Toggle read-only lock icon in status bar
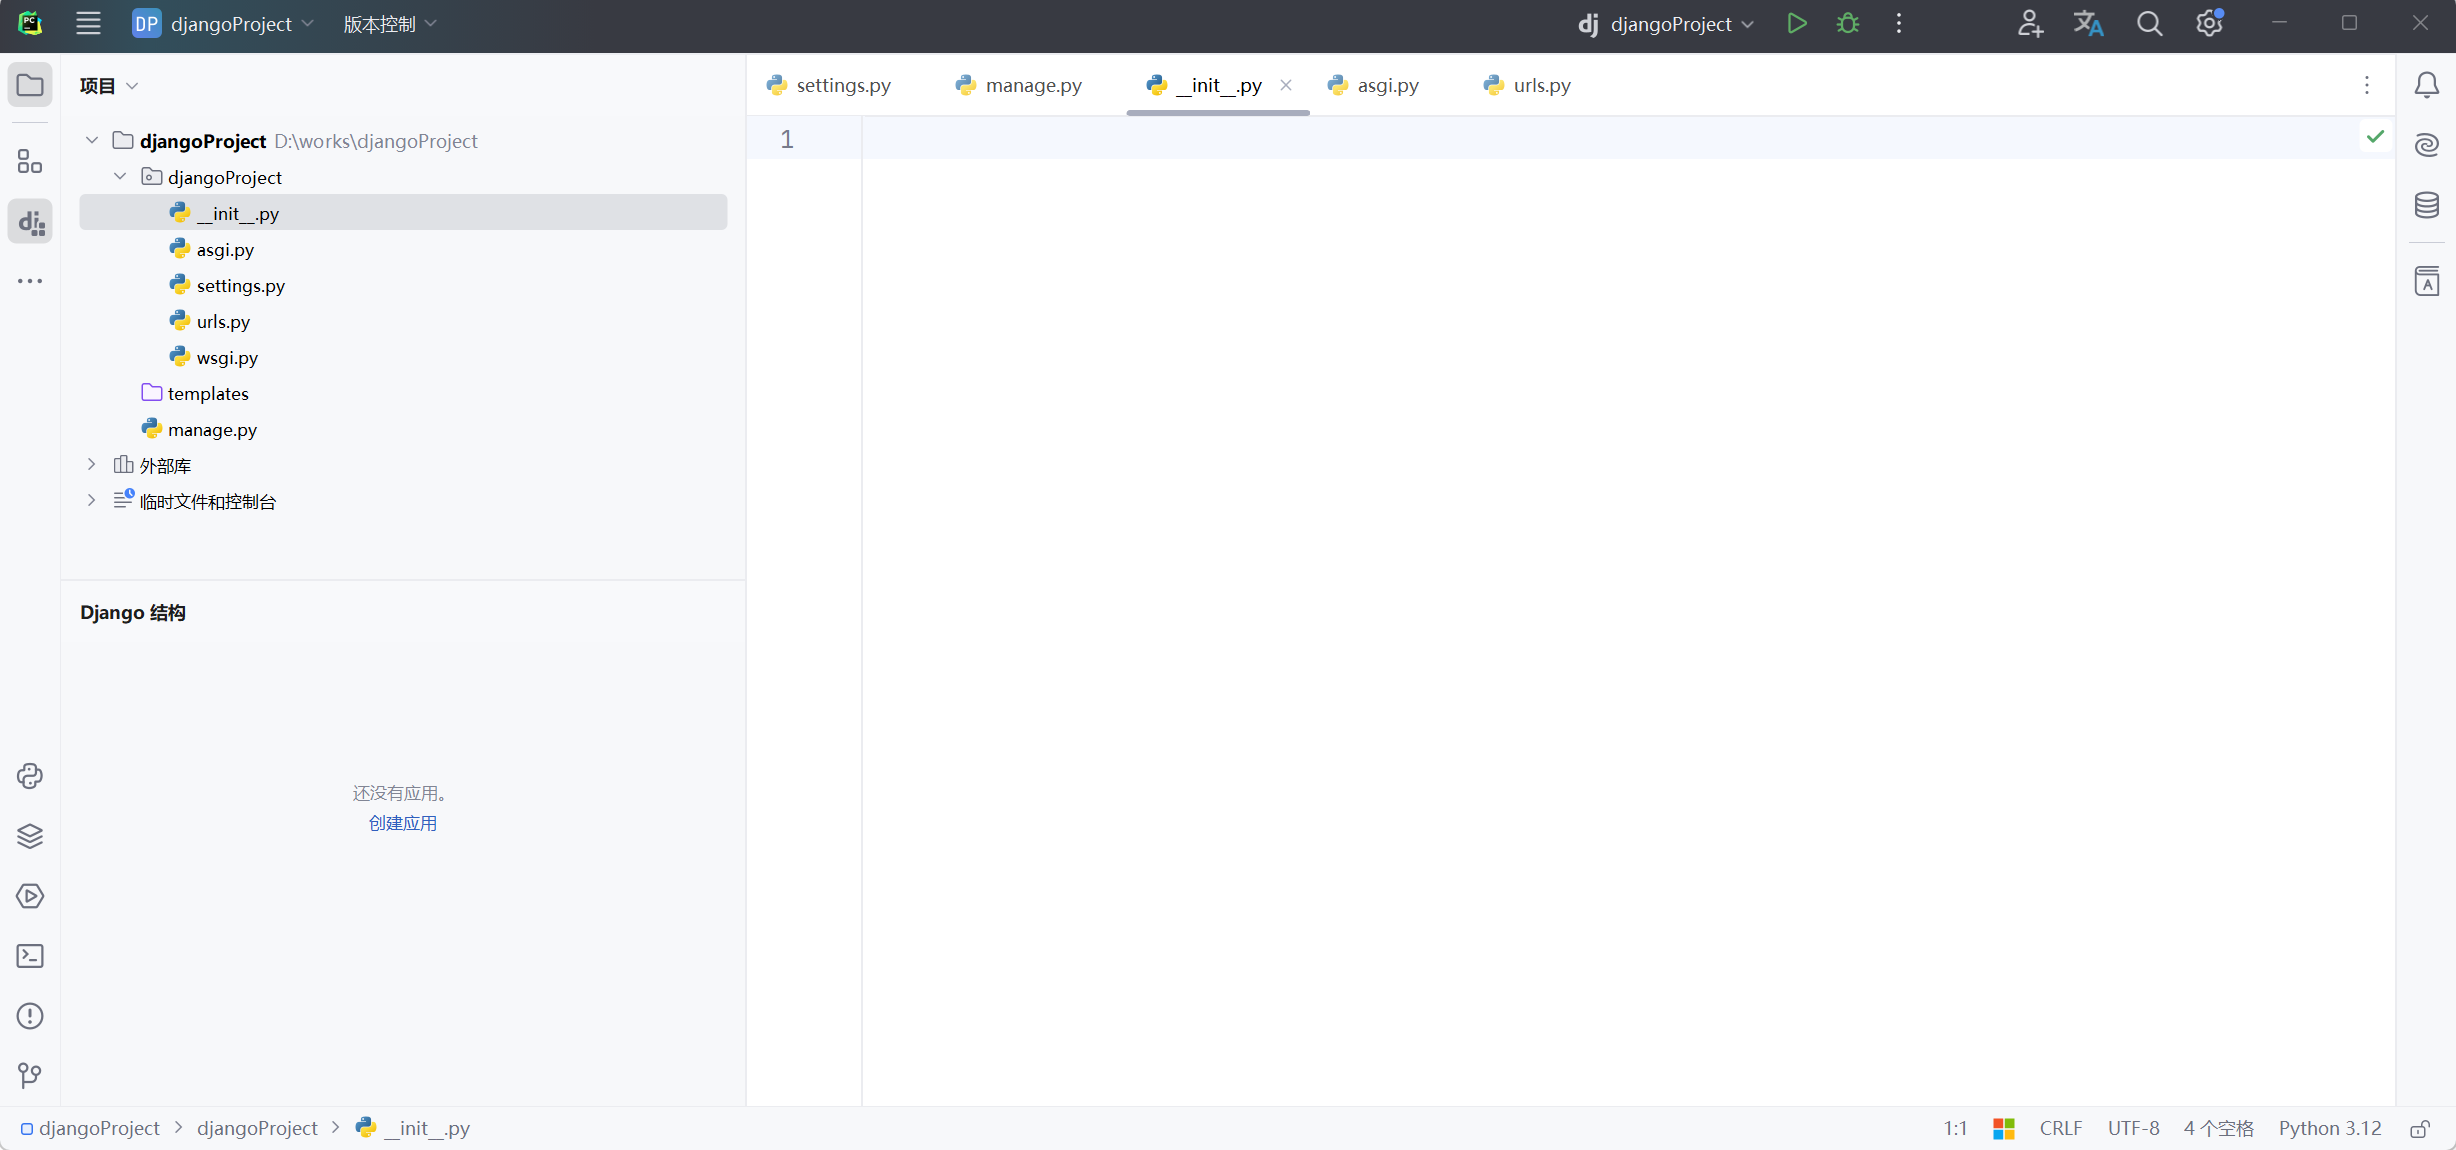This screenshot has width=2456, height=1150. tap(2420, 1129)
